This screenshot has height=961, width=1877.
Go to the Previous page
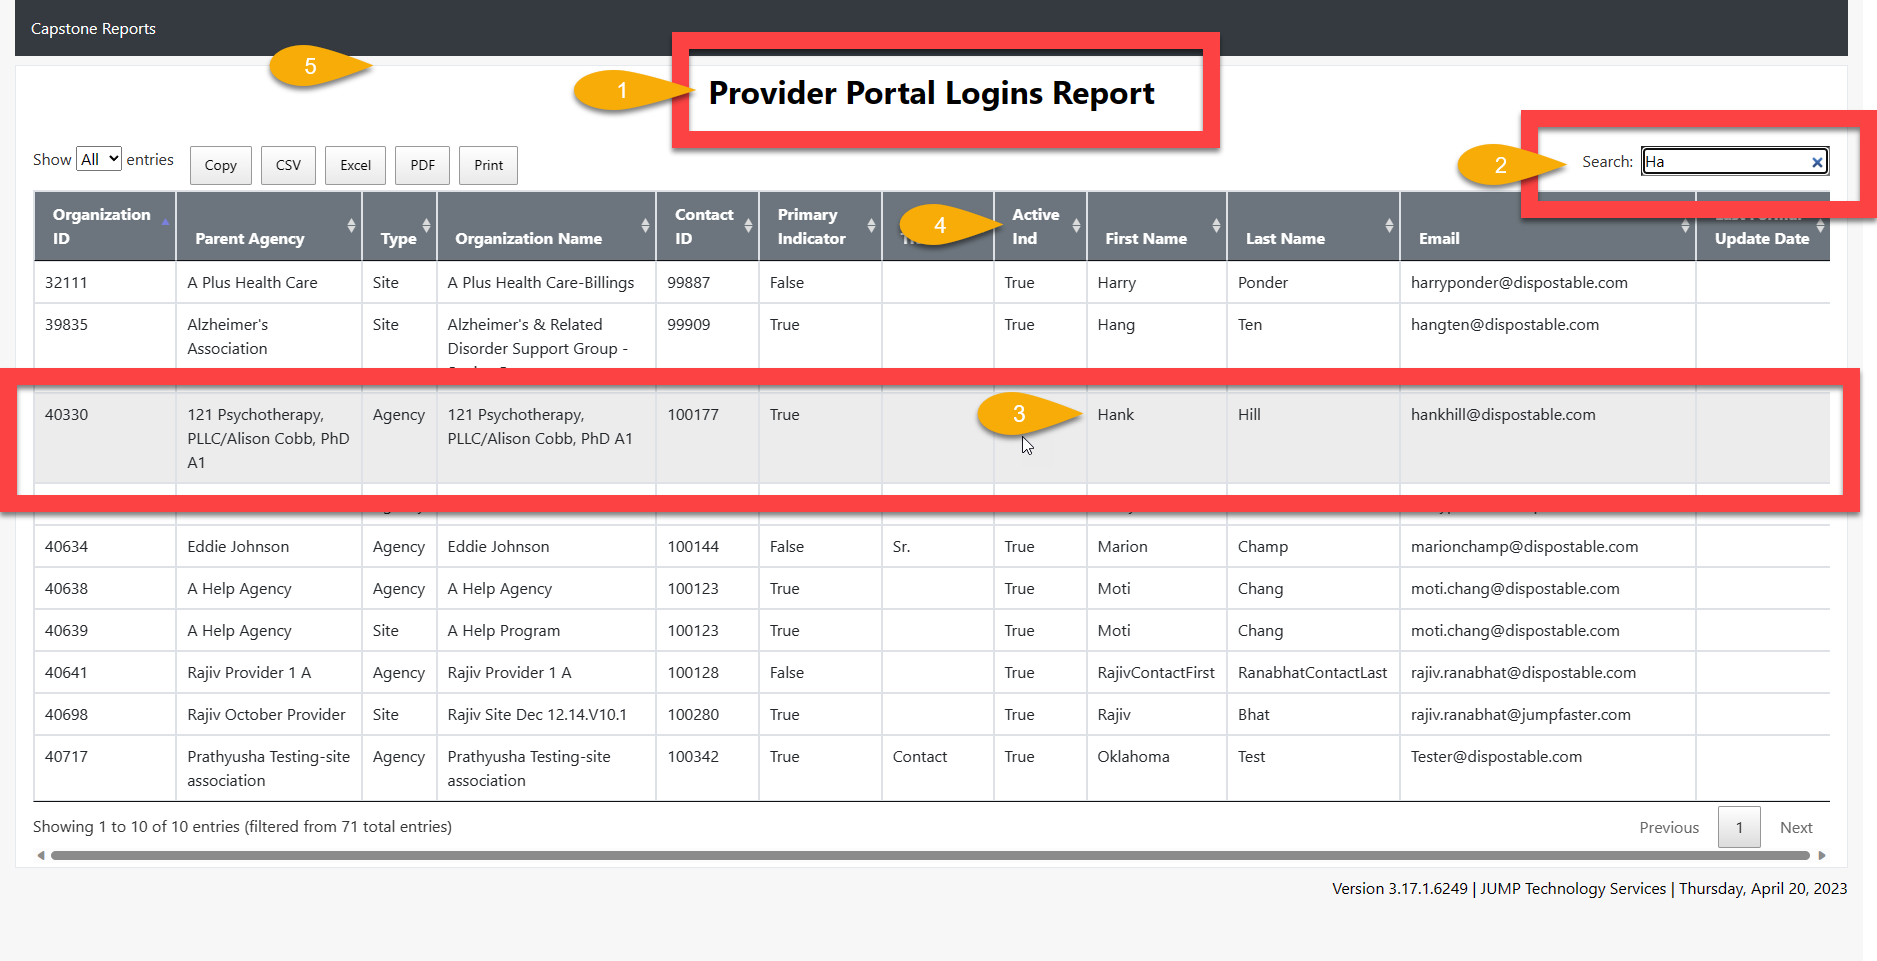point(1668,827)
